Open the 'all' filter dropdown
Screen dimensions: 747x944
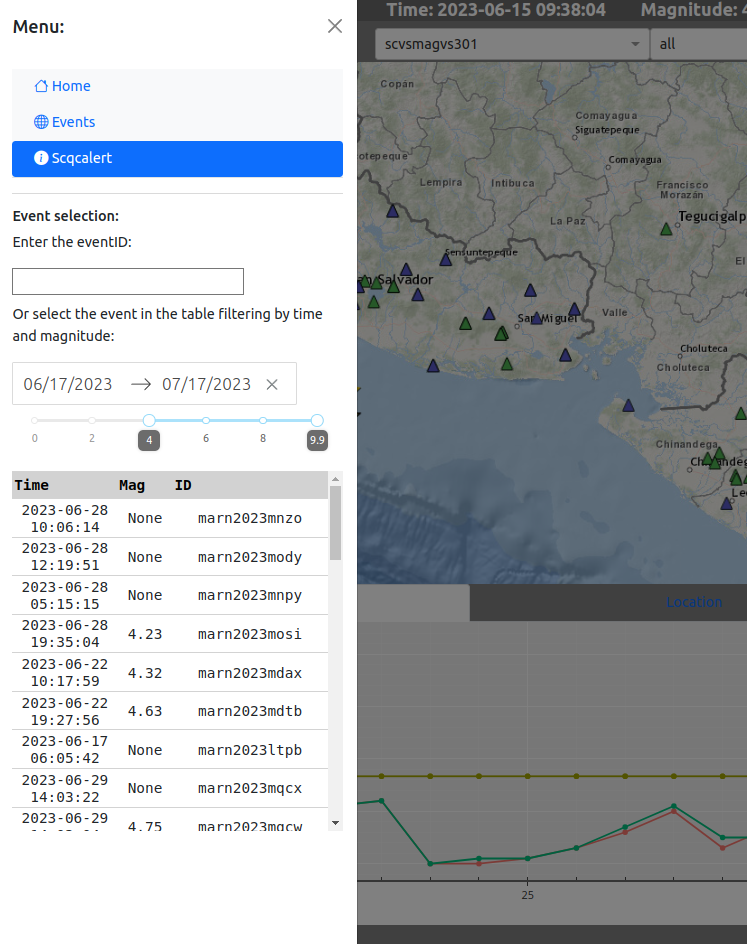click(x=697, y=44)
